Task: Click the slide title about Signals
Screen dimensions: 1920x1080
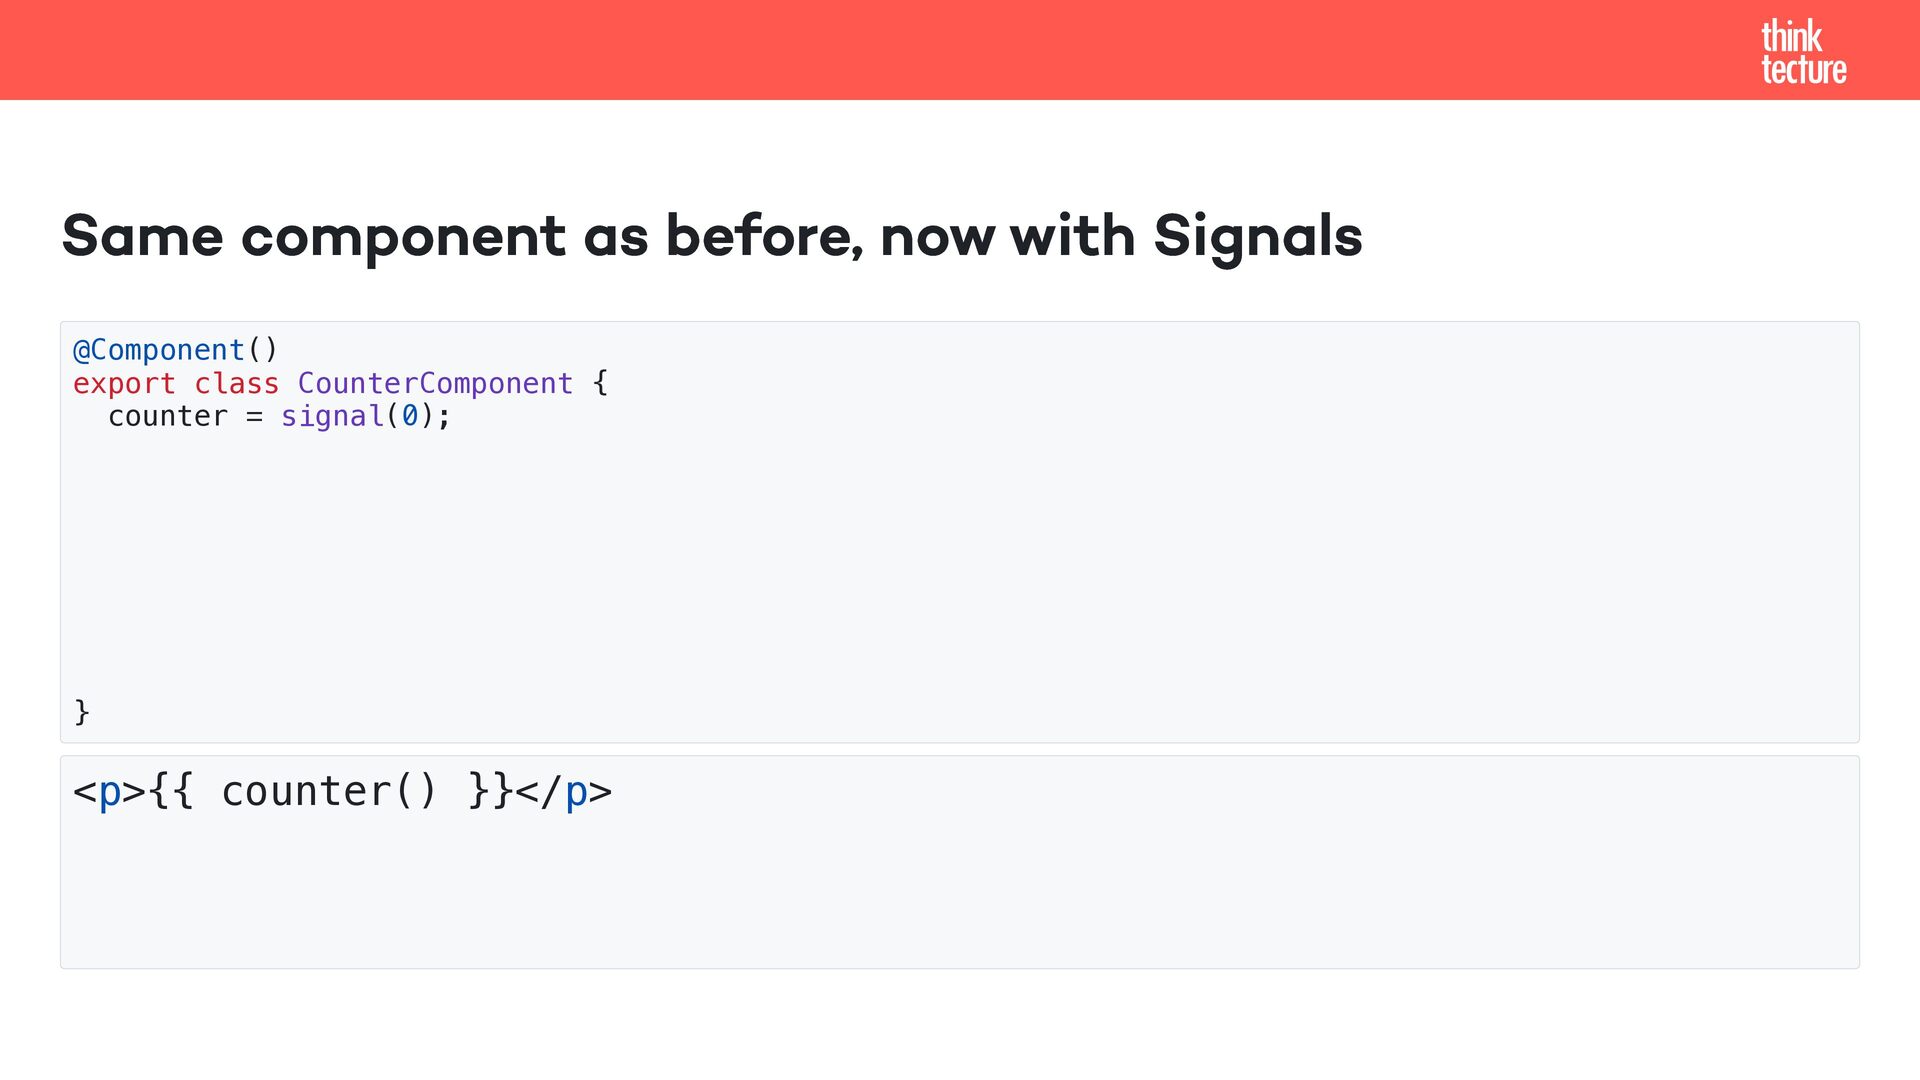Action: tap(711, 237)
